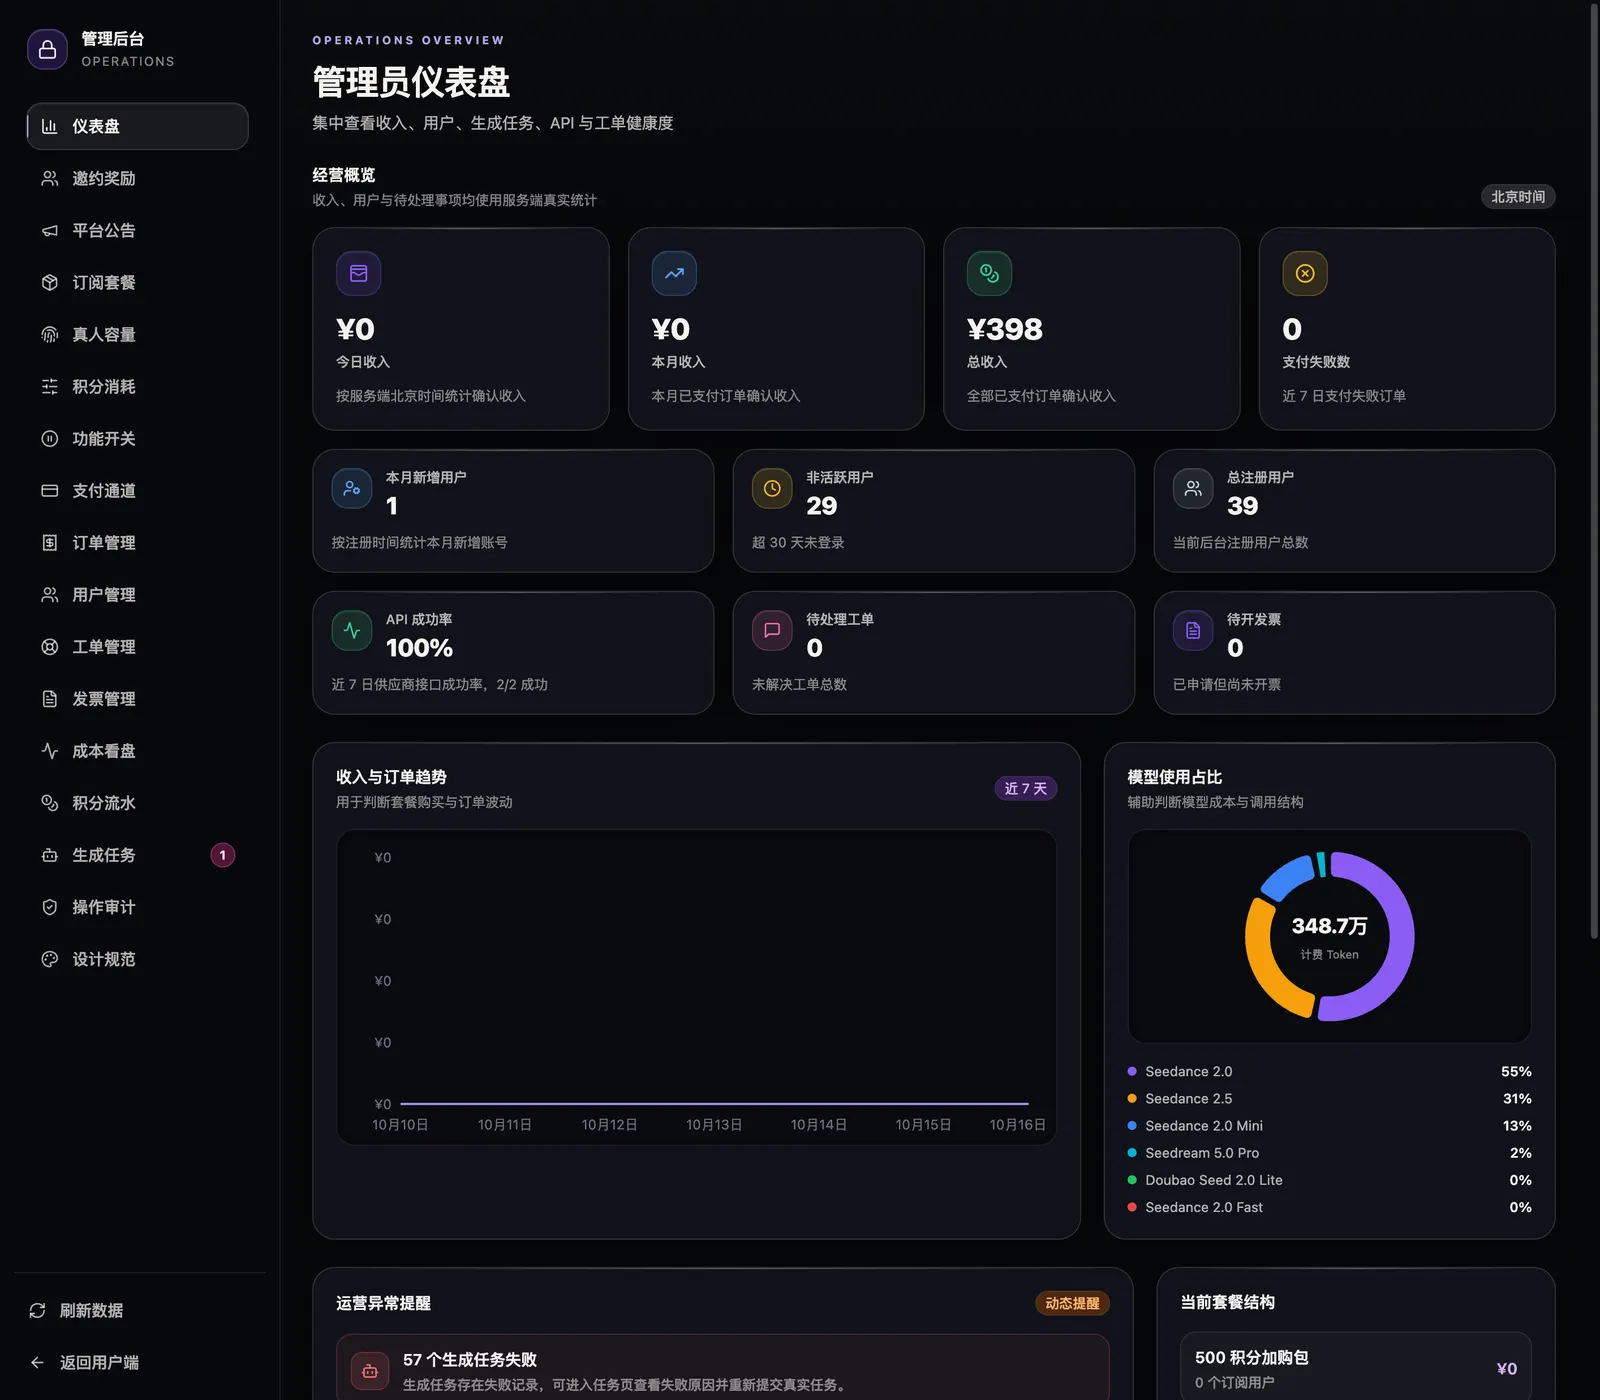Click the 用户管理 people icon

click(49, 594)
